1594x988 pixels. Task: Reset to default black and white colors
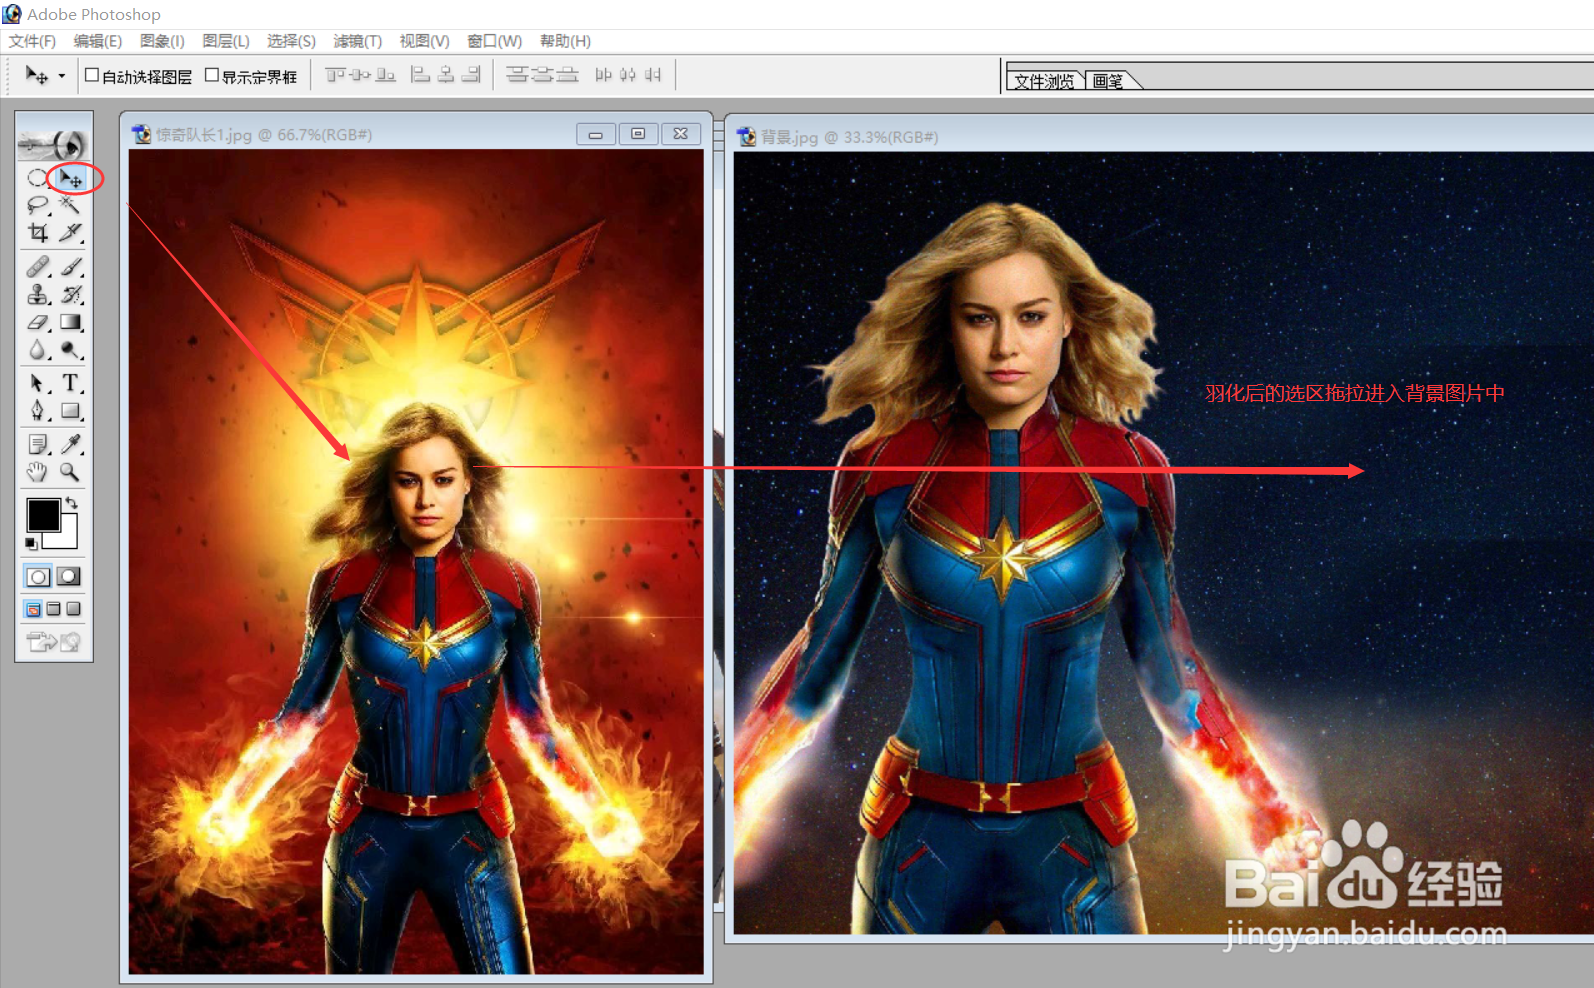[x=31, y=543]
